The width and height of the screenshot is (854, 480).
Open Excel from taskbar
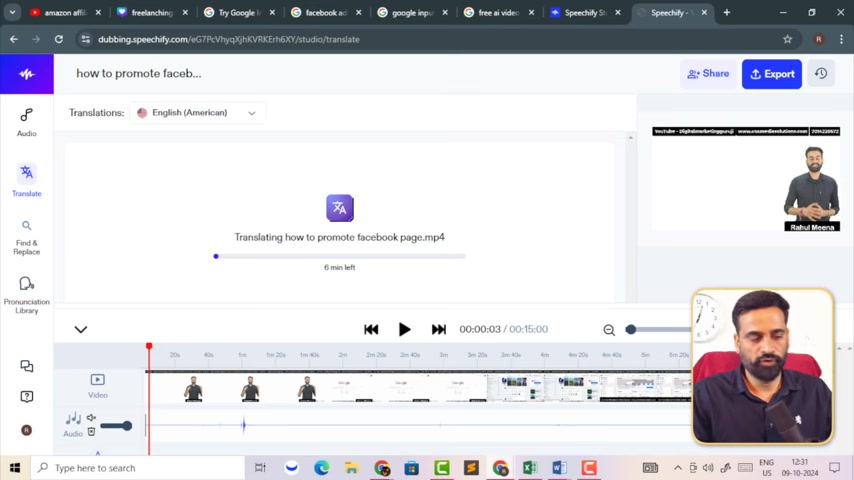click(529, 467)
